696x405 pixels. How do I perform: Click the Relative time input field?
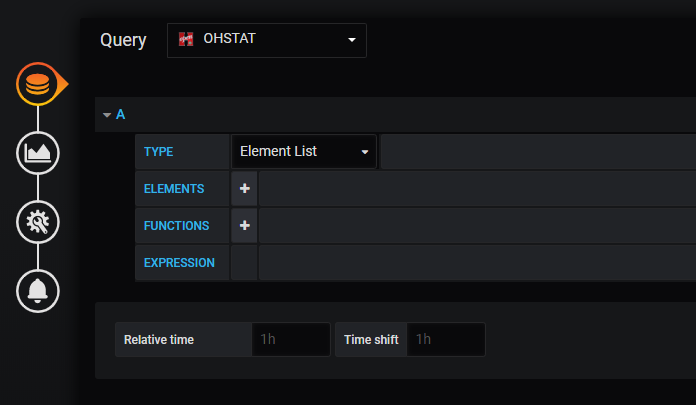tap(291, 340)
